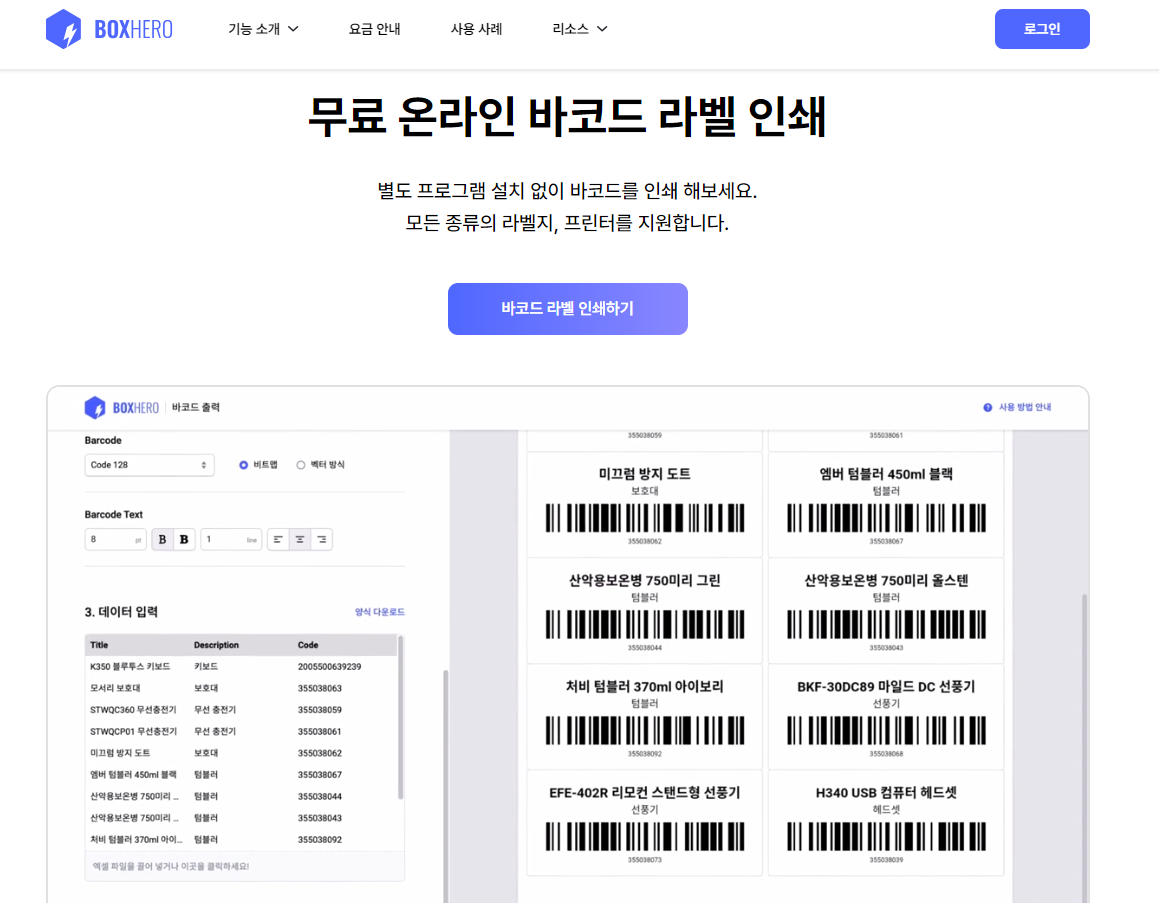Select the 벡터 방식 radio option

301,465
